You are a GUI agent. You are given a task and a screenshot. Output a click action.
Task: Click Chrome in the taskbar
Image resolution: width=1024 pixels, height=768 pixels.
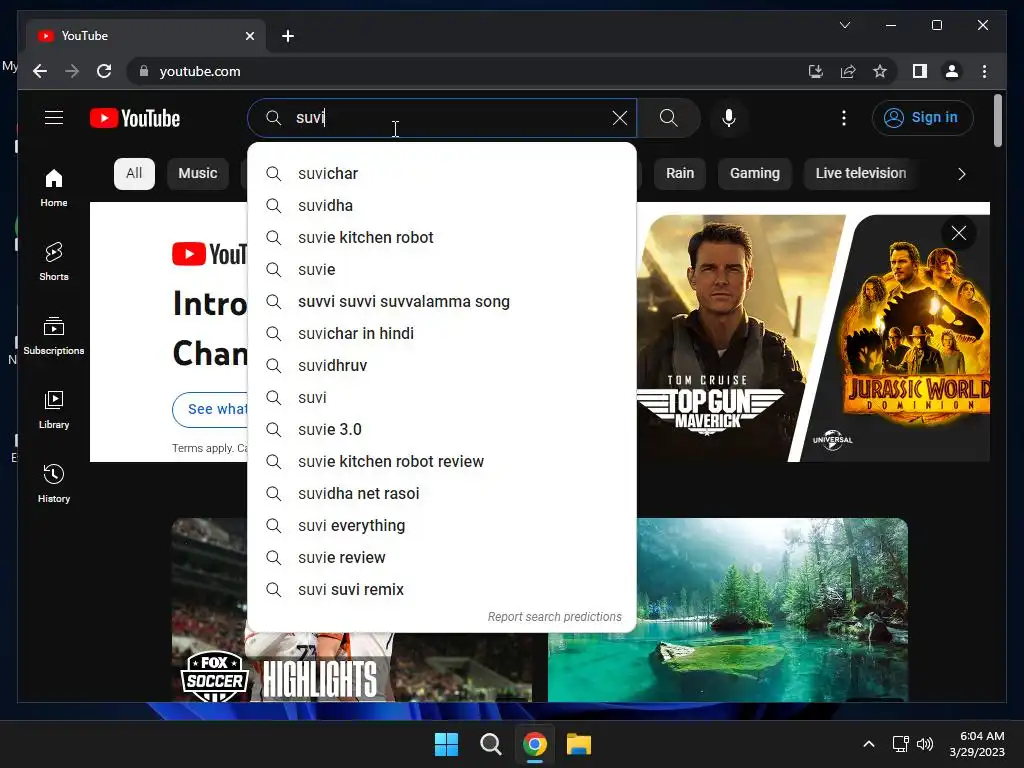535,744
